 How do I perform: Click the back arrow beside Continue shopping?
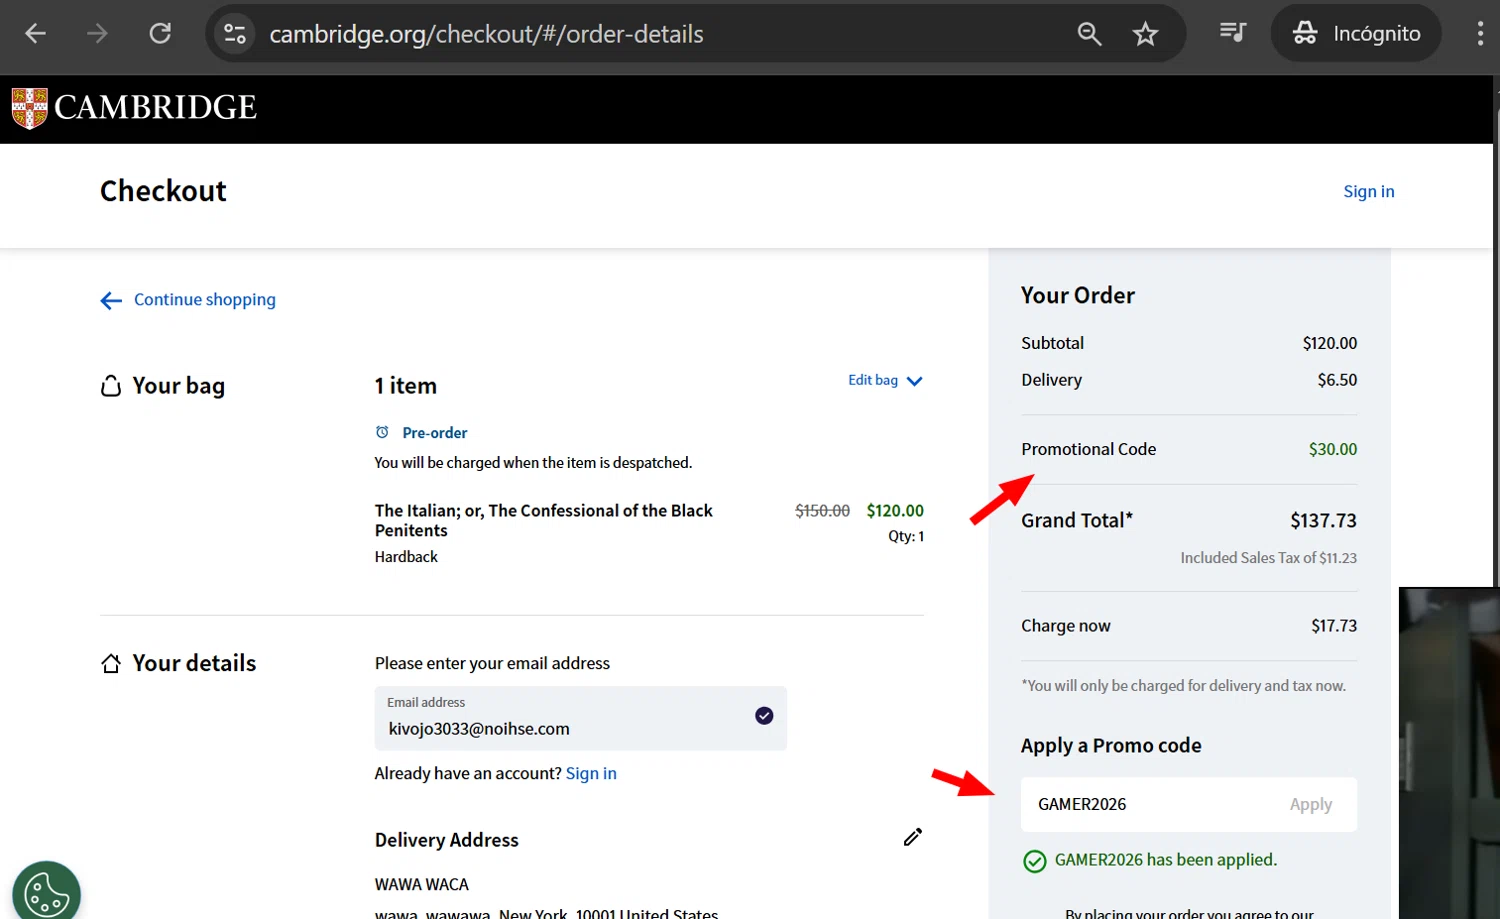click(111, 301)
